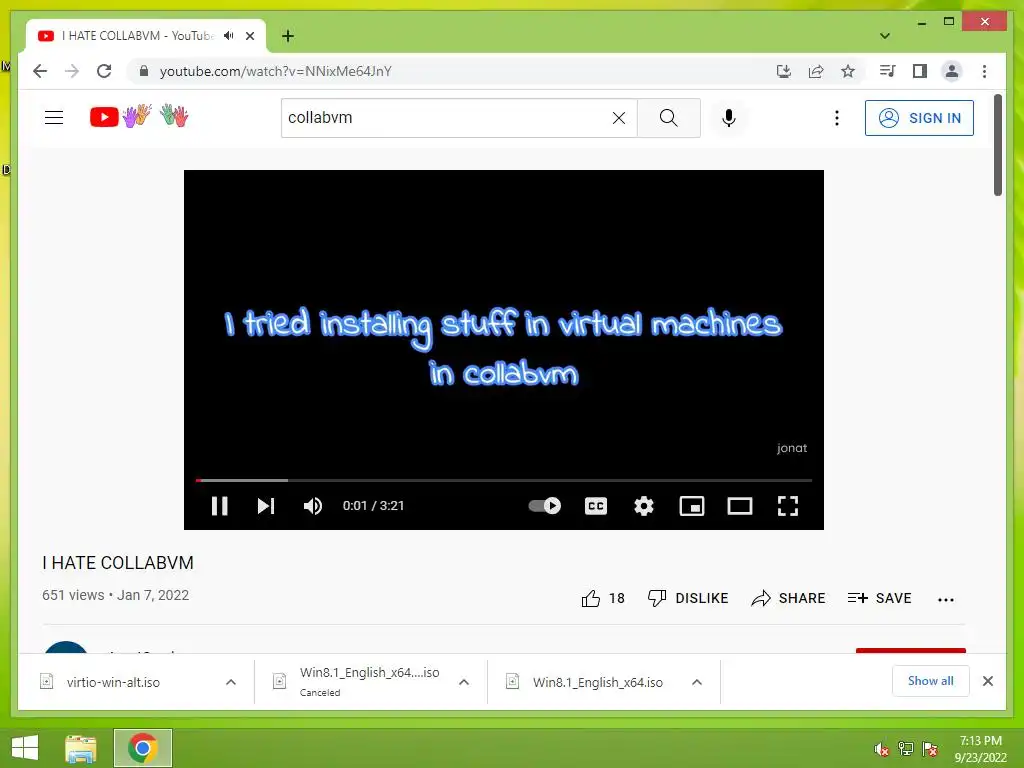This screenshot has width=1024, height=768.
Task: Open Action Center flag icon
Action: (x=930, y=749)
